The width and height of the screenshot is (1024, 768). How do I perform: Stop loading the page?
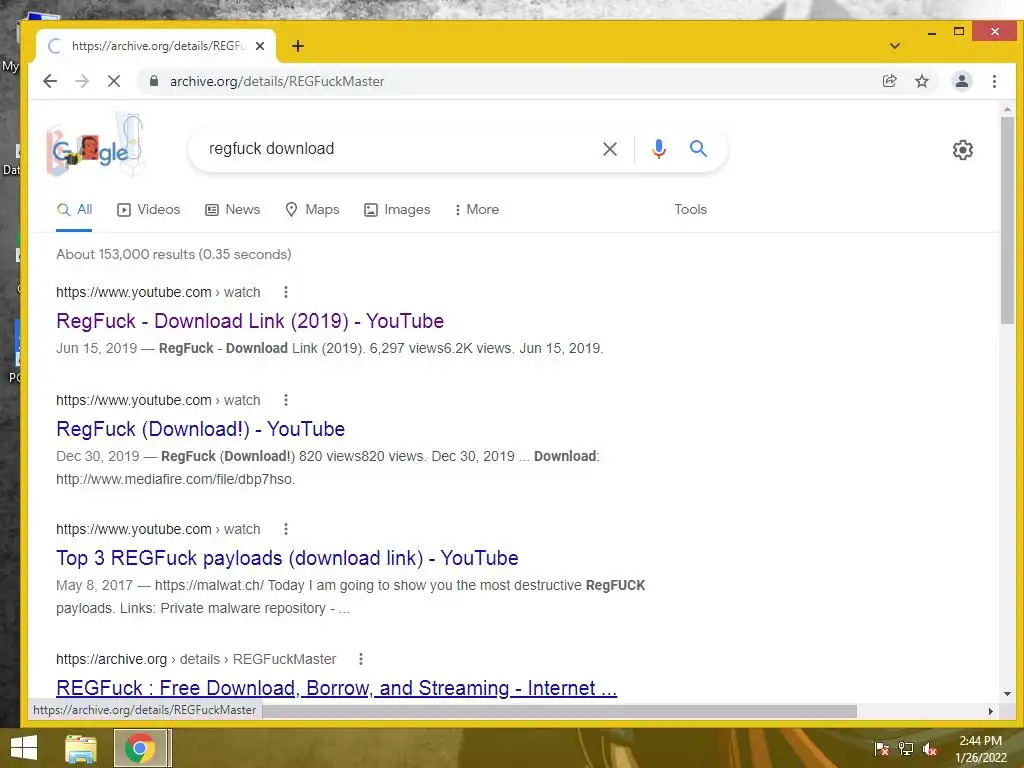tap(114, 81)
